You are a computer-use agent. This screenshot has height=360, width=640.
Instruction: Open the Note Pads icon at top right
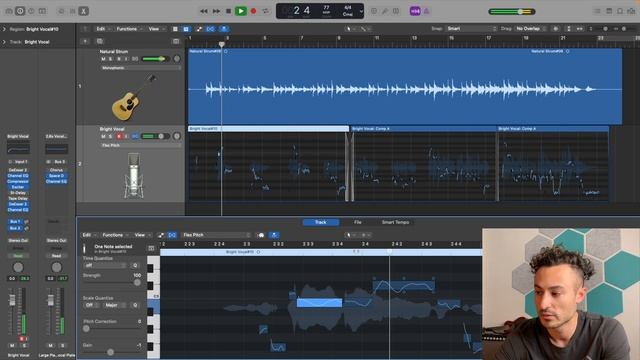[x=609, y=11]
